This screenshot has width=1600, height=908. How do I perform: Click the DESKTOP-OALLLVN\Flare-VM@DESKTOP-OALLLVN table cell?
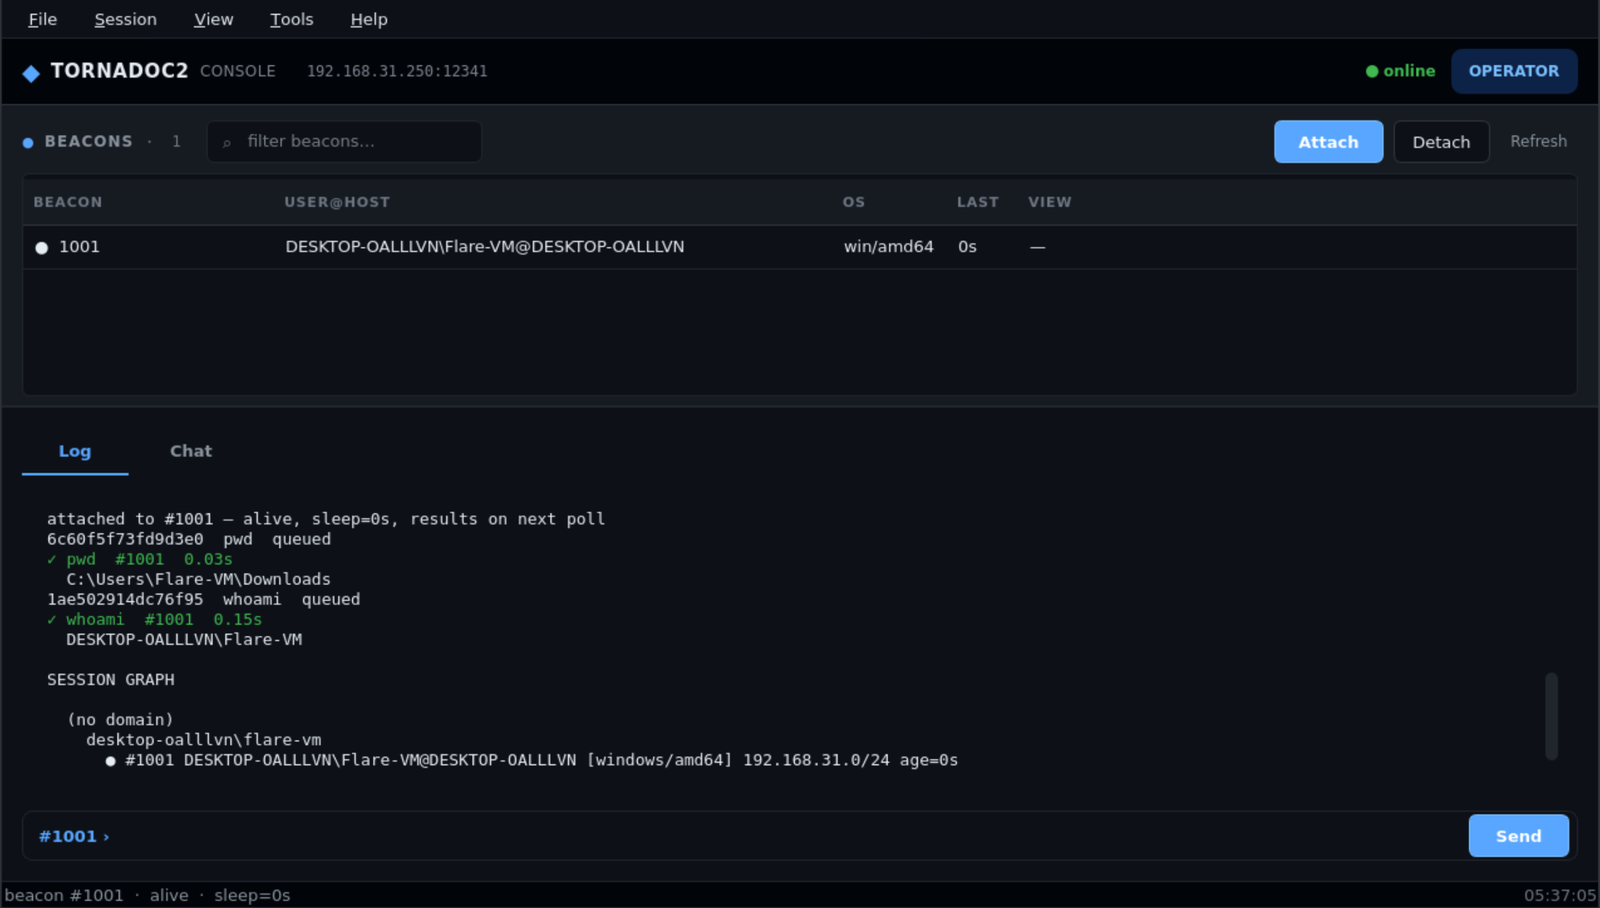485,247
